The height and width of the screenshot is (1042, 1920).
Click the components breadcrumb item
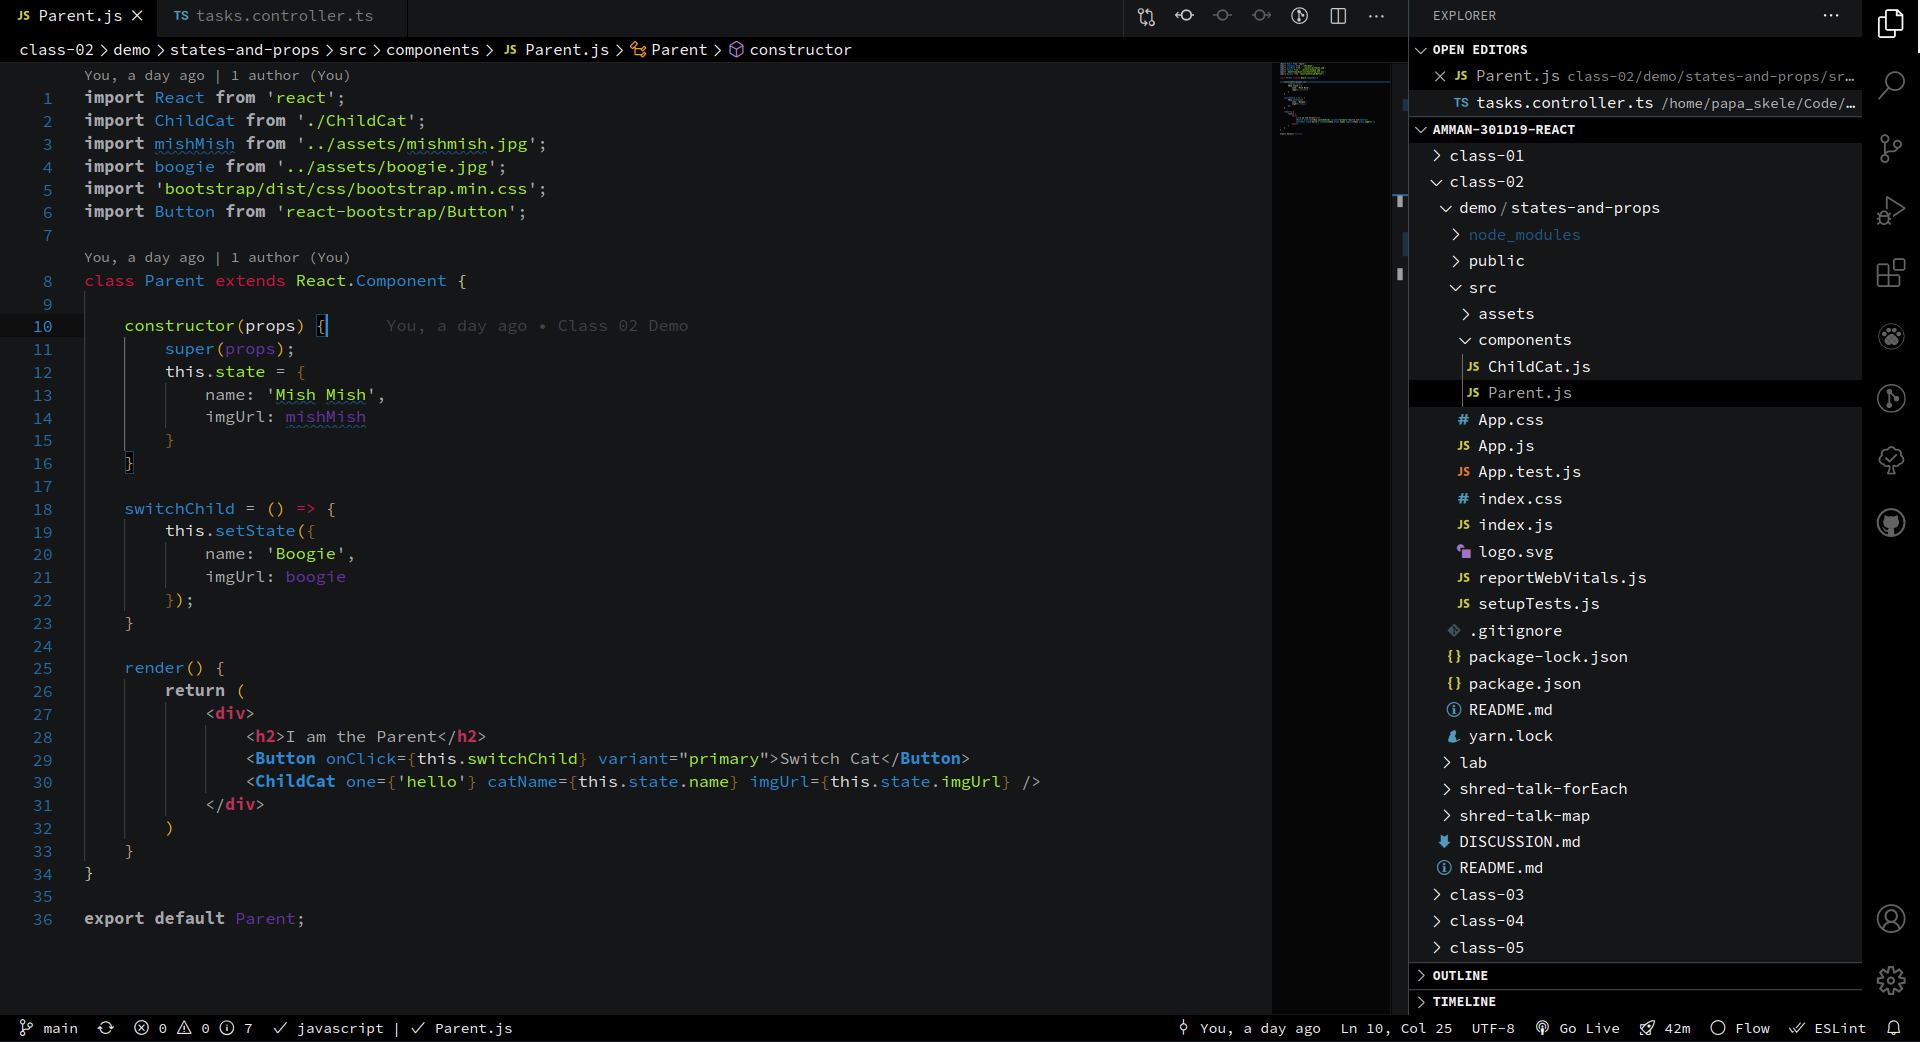coord(432,50)
